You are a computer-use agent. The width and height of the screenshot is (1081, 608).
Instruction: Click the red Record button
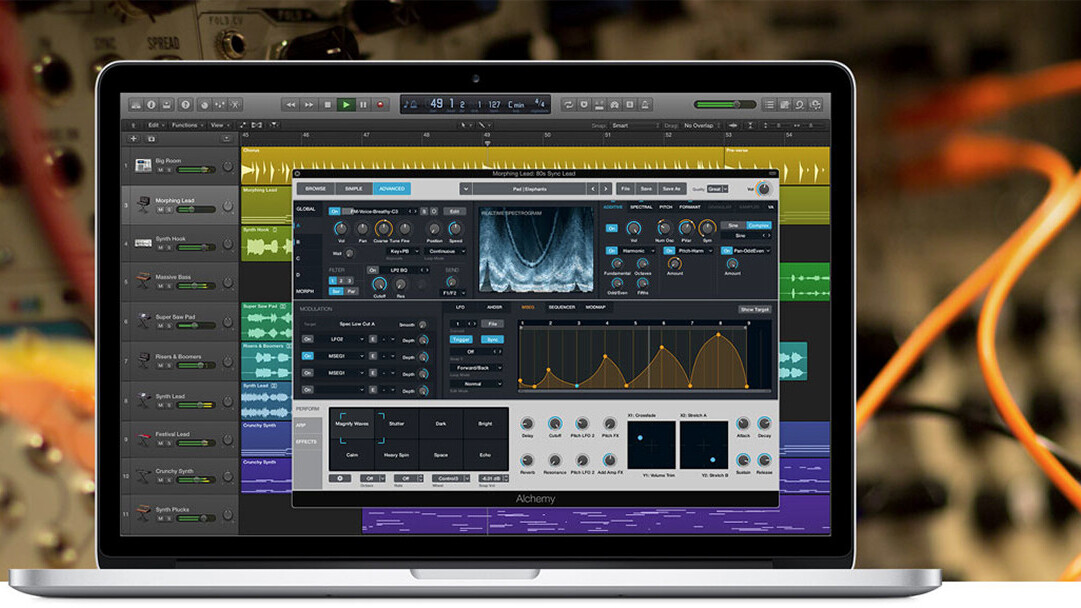379,104
